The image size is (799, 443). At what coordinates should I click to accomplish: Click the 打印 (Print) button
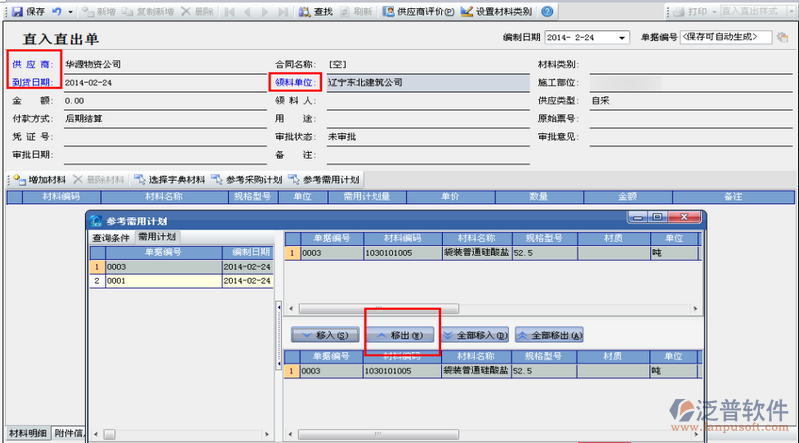coord(690,11)
